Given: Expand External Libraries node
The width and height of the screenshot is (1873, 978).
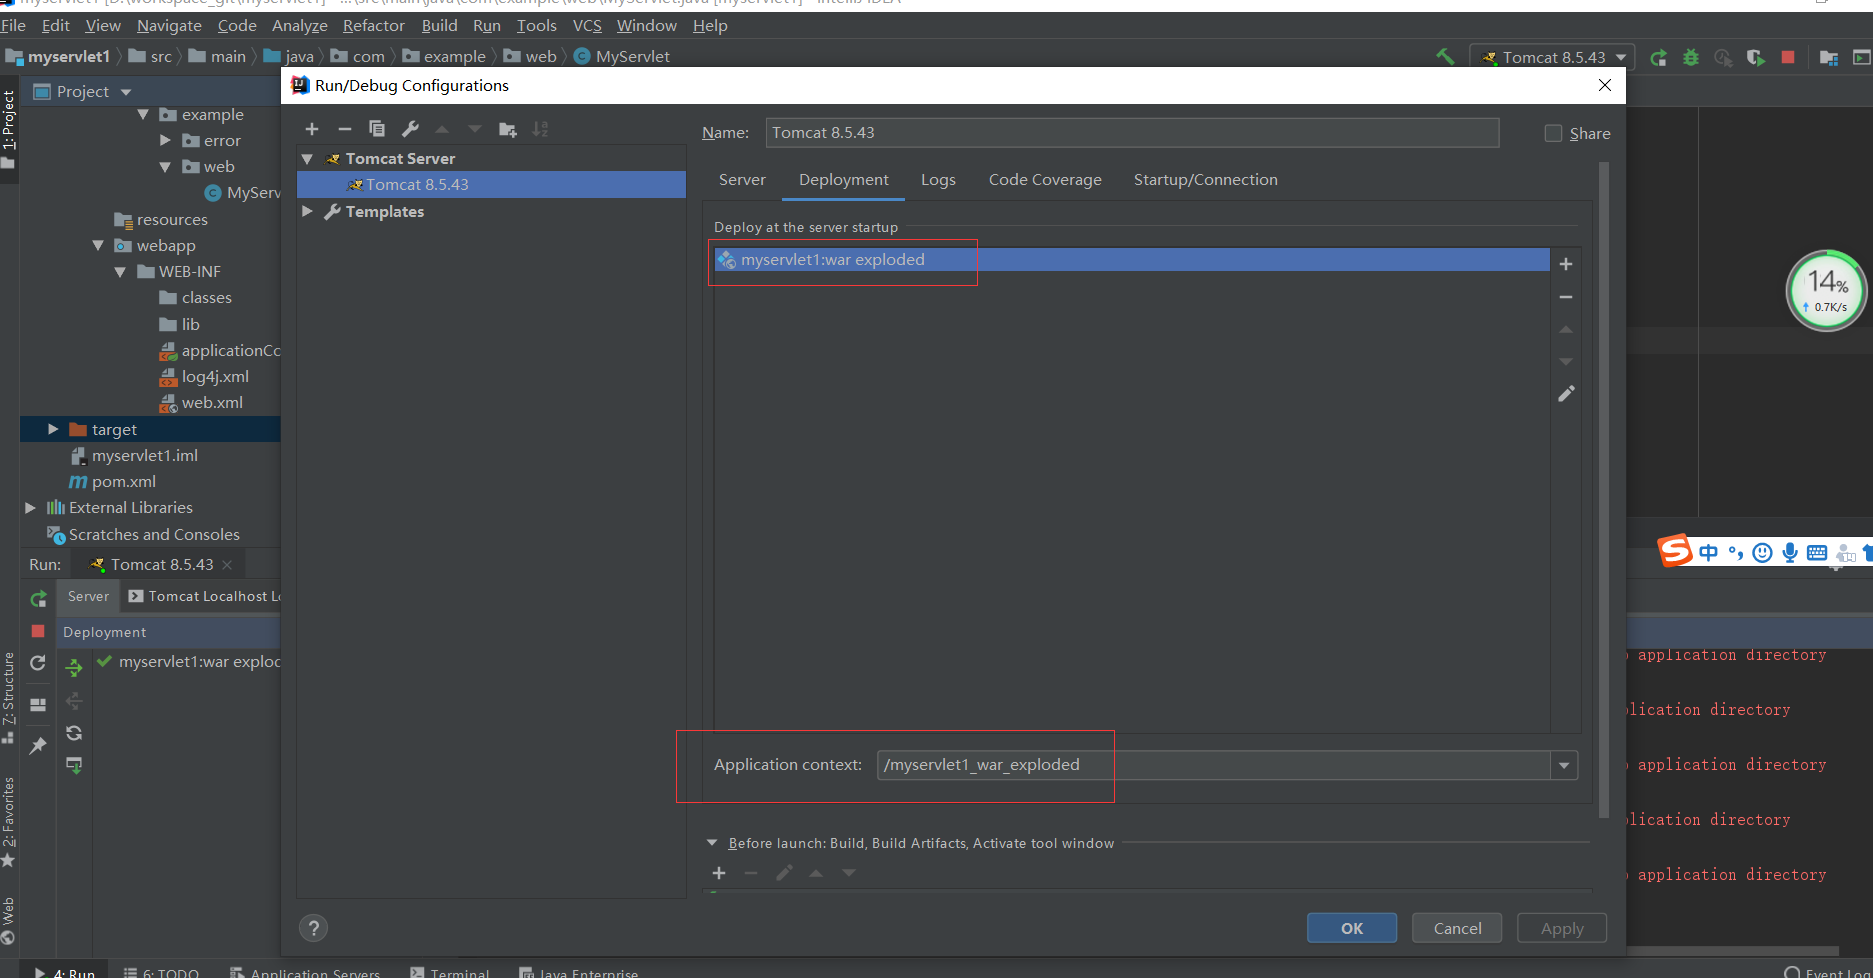Looking at the screenshot, I should [30, 508].
